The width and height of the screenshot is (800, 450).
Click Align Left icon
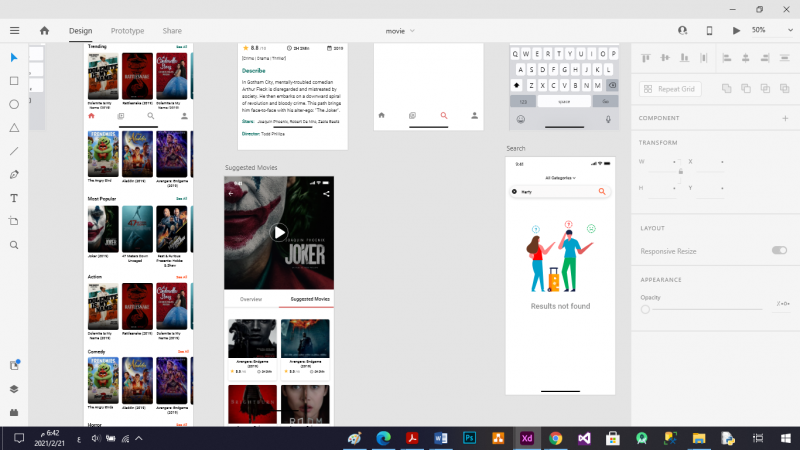[727, 58]
